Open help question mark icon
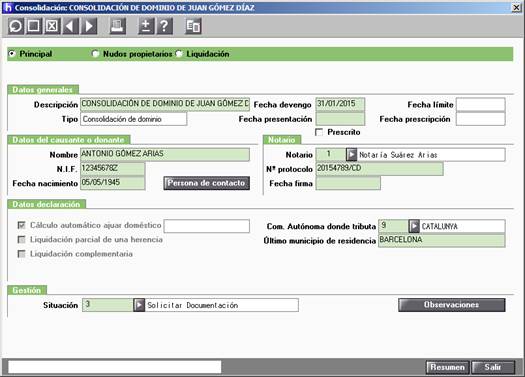Viewport: 525px width, 377px height. tap(164, 26)
